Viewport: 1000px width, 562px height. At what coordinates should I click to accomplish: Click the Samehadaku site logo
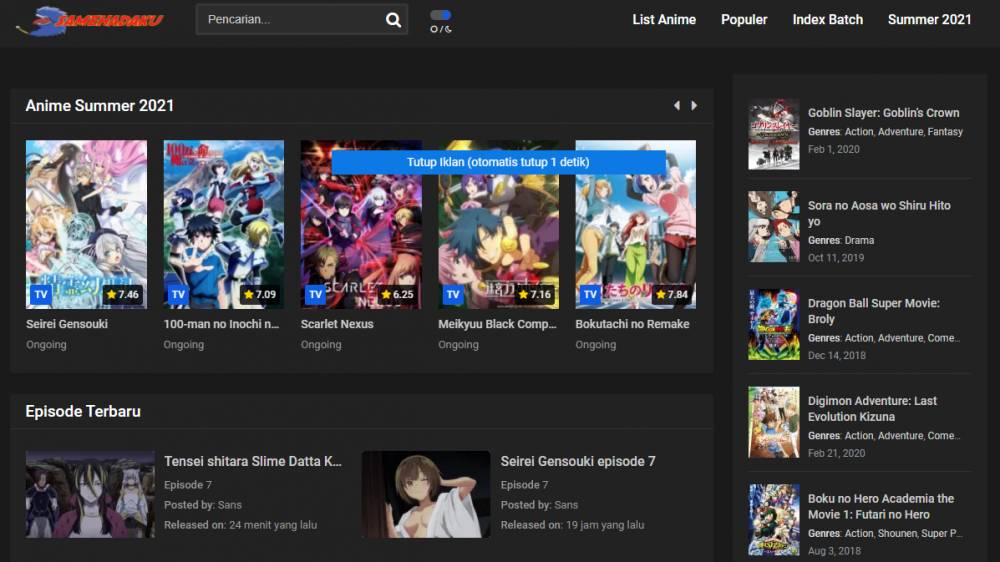[90, 20]
